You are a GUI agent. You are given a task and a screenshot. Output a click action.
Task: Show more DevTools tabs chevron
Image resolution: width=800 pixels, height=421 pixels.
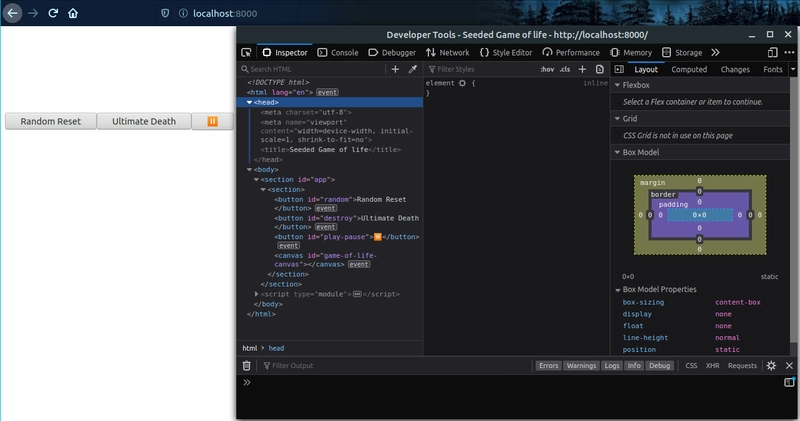[x=715, y=52]
